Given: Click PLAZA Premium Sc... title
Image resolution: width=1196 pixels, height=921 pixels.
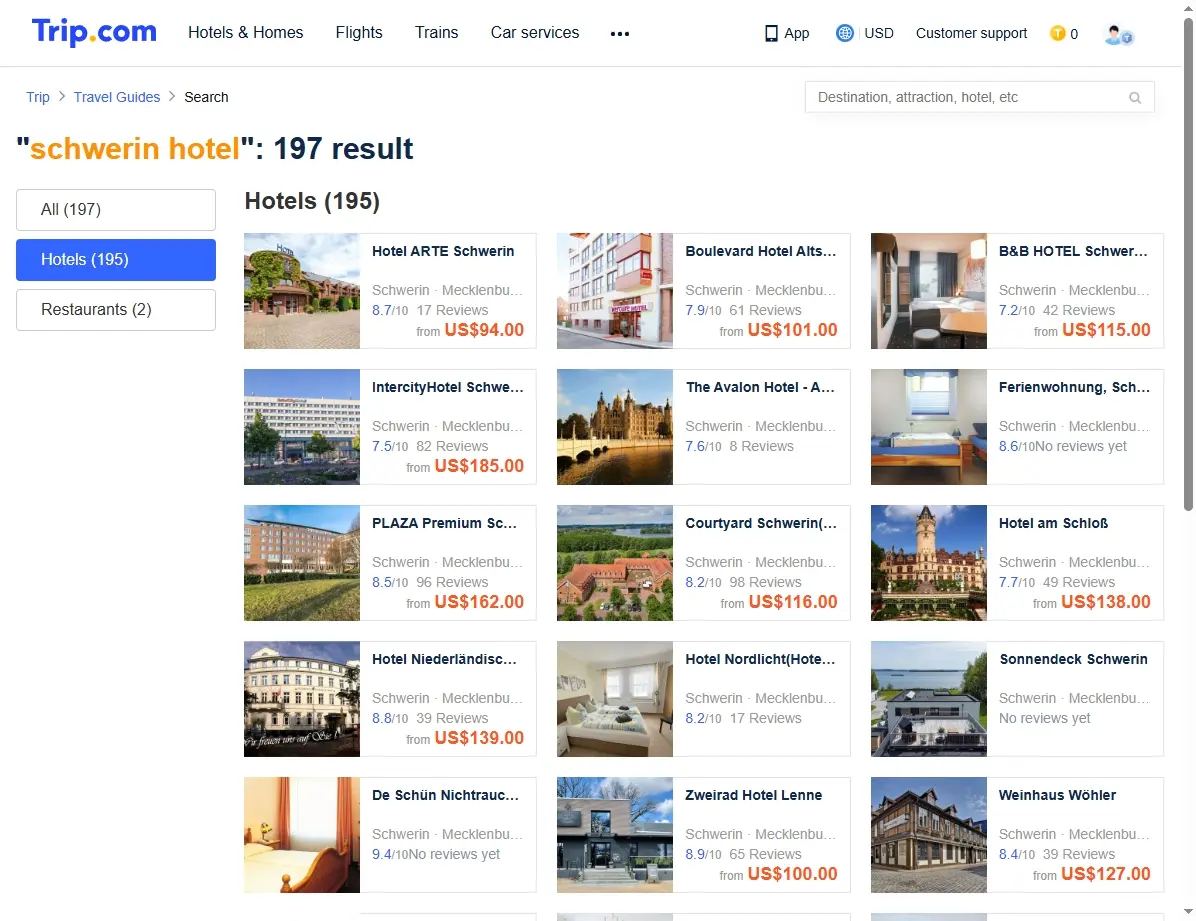Looking at the screenshot, I should 444,523.
